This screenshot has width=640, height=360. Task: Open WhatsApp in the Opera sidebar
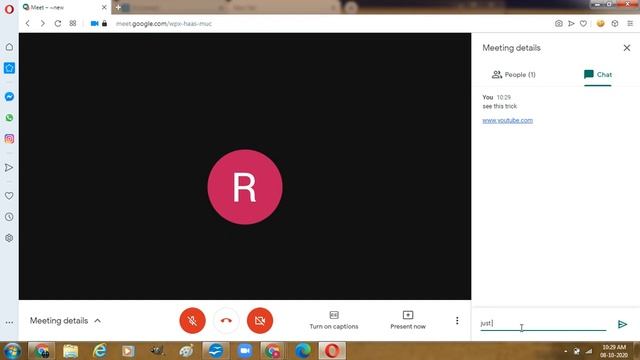pos(9,118)
